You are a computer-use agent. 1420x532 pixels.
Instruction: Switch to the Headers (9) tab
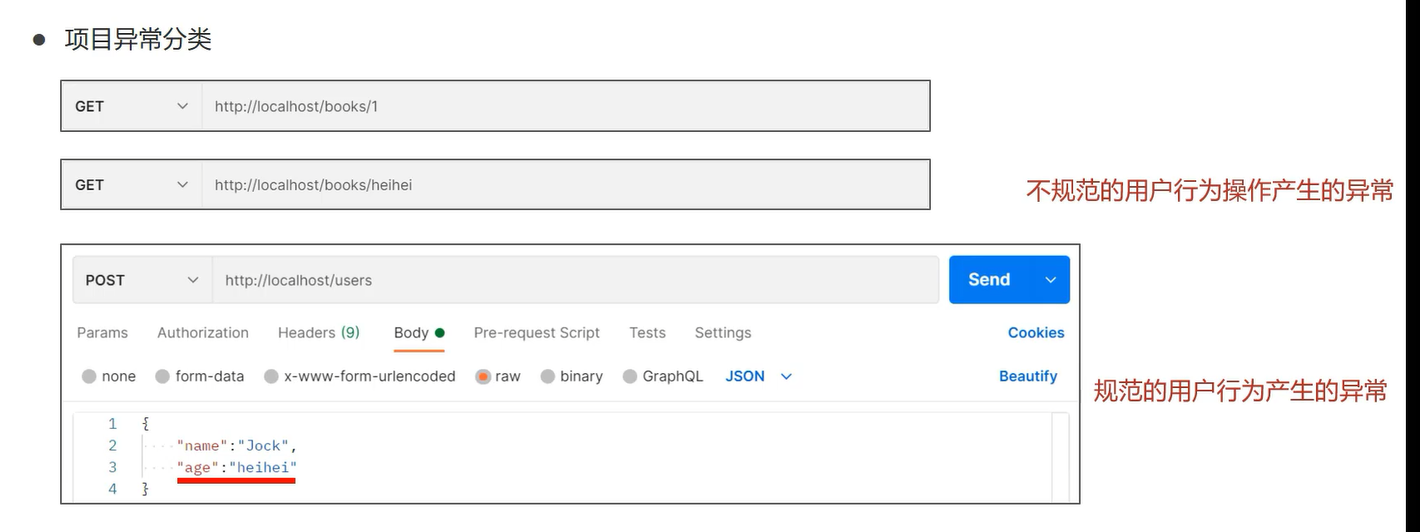318,333
